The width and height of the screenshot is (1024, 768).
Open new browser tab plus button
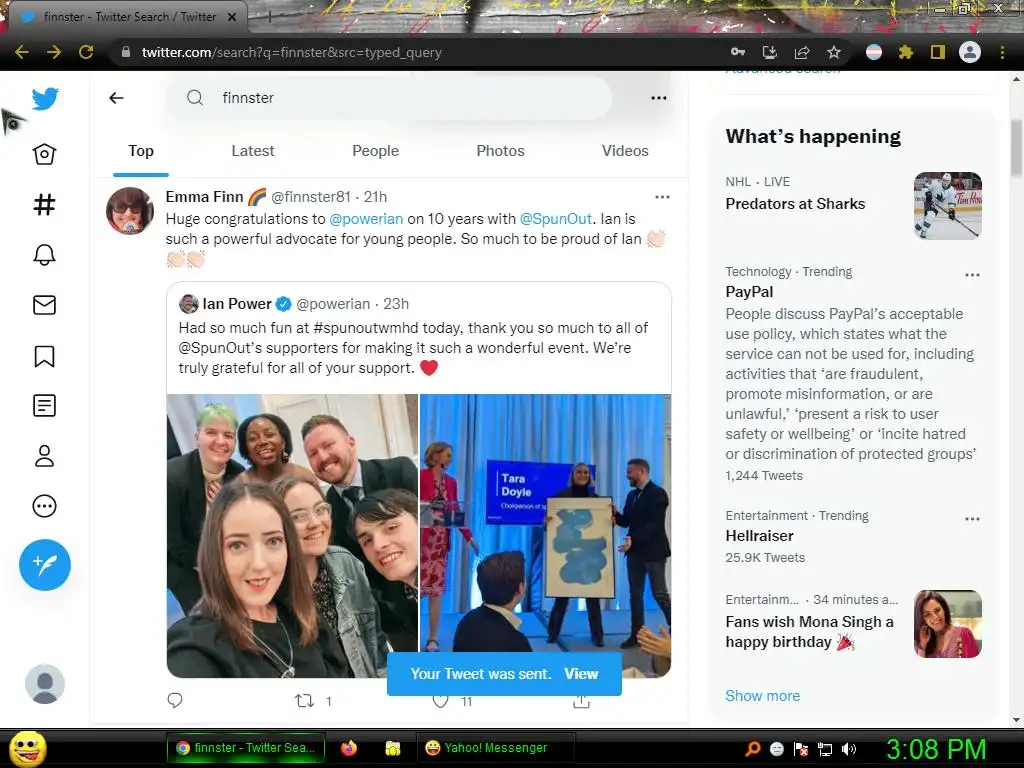click(x=269, y=18)
